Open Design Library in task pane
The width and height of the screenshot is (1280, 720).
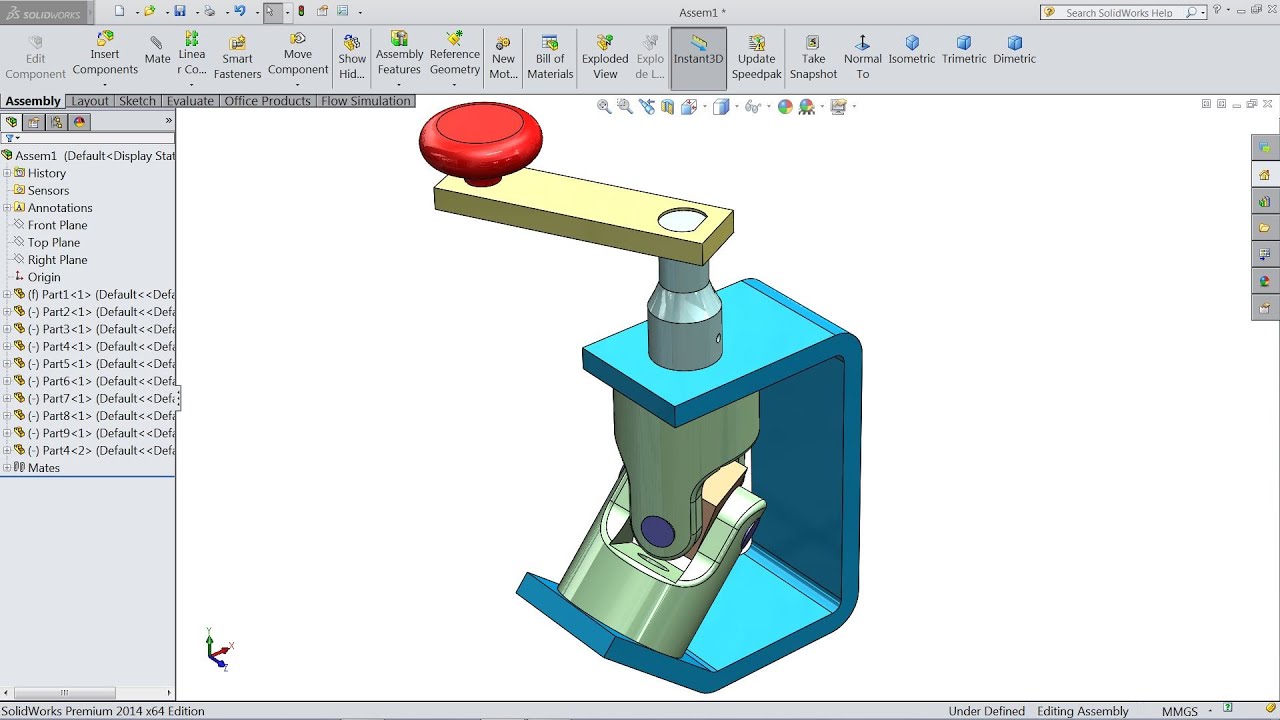1265,201
